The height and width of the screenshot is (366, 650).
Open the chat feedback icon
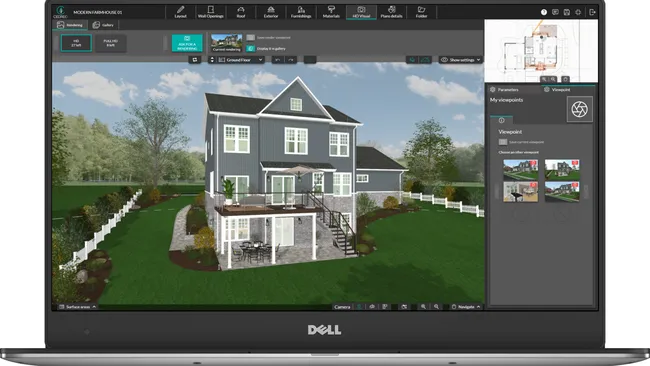point(555,12)
